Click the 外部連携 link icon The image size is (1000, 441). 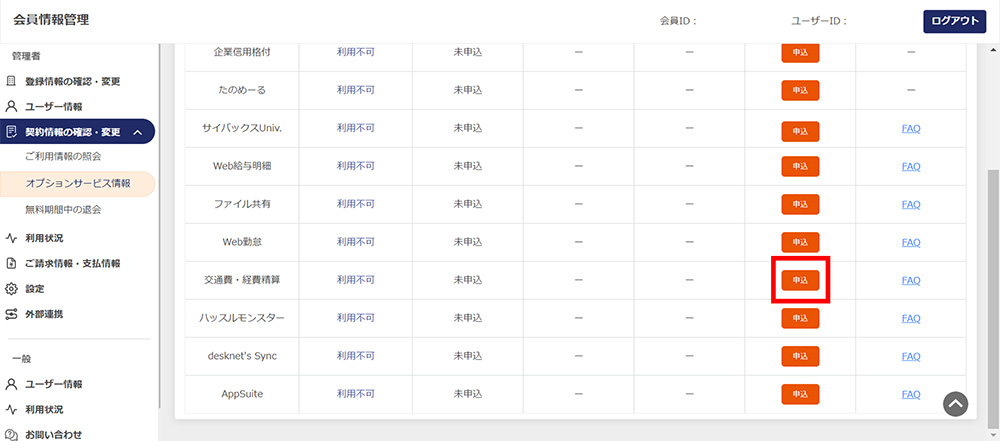coord(12,314)
